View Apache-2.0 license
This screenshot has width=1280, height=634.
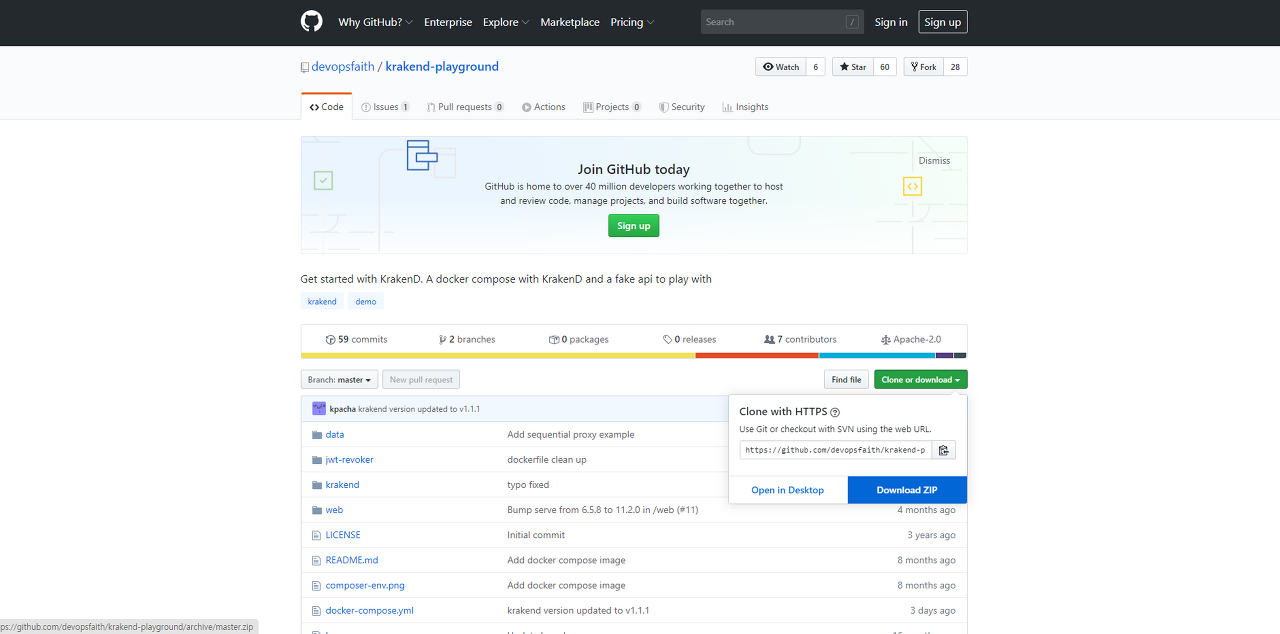pos(911,340)
